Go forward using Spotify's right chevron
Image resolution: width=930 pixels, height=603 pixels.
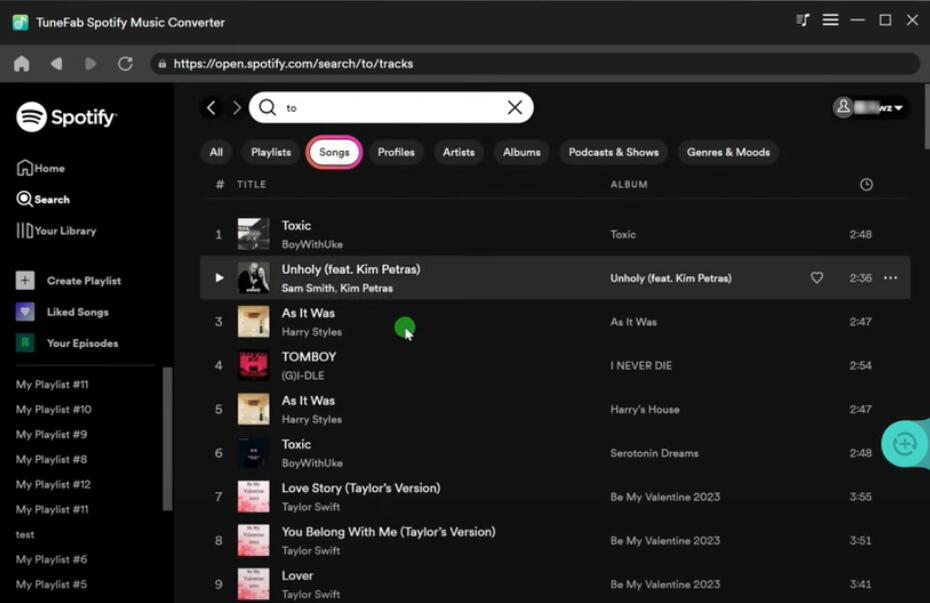237,107
